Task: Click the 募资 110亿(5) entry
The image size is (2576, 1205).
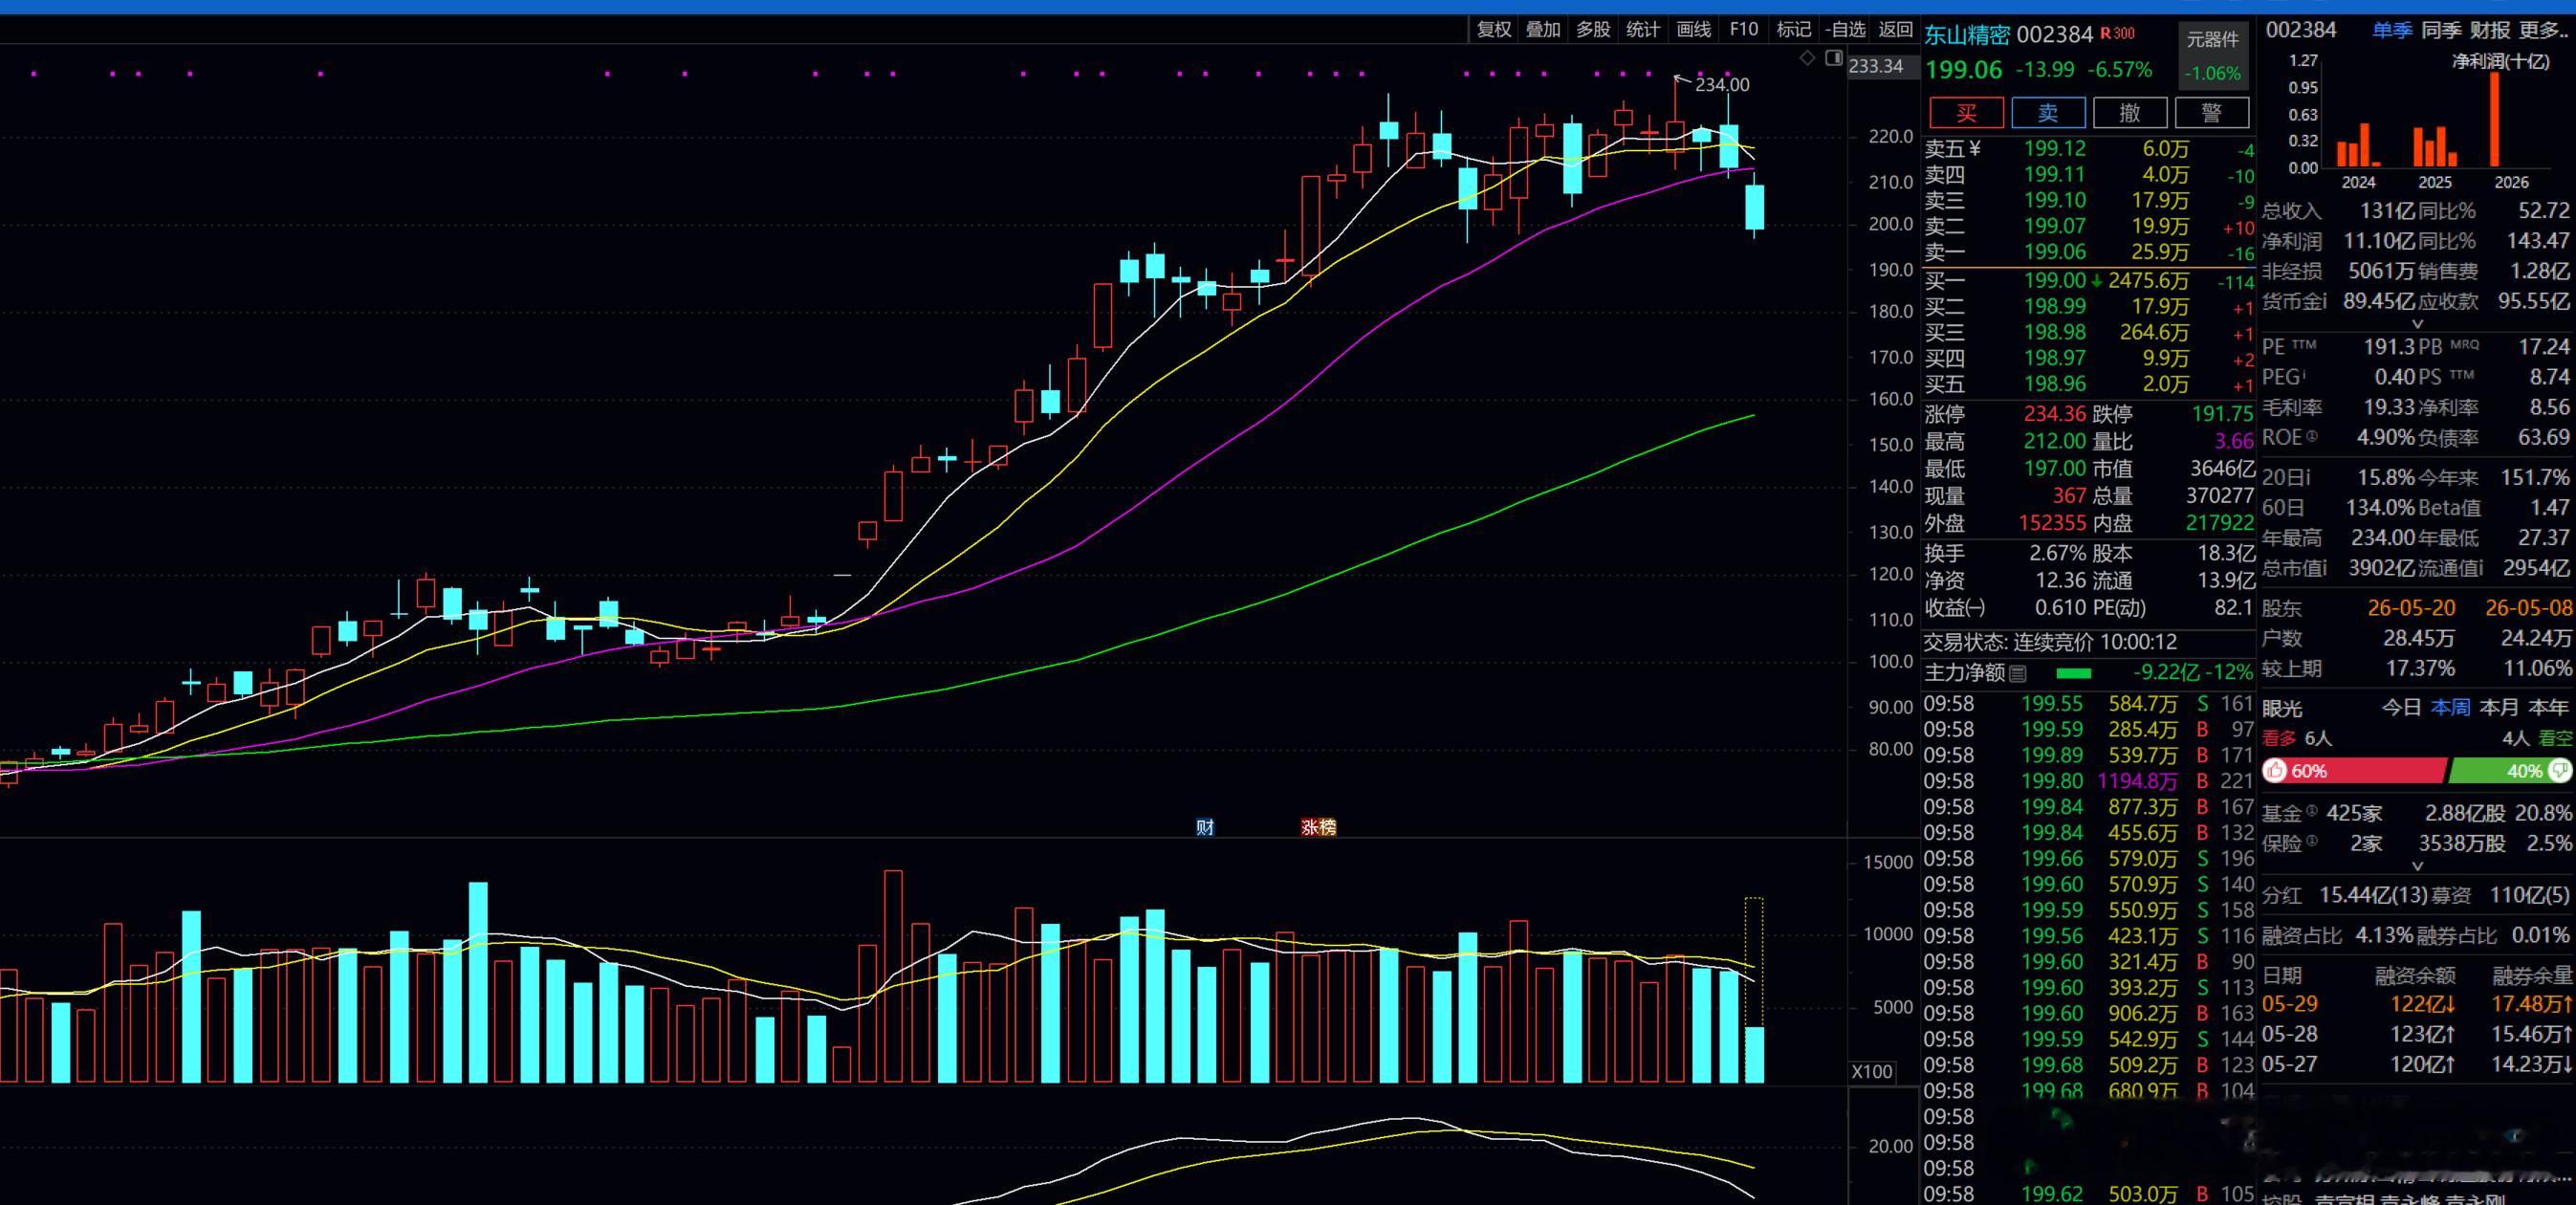Action: (2501, 895)
